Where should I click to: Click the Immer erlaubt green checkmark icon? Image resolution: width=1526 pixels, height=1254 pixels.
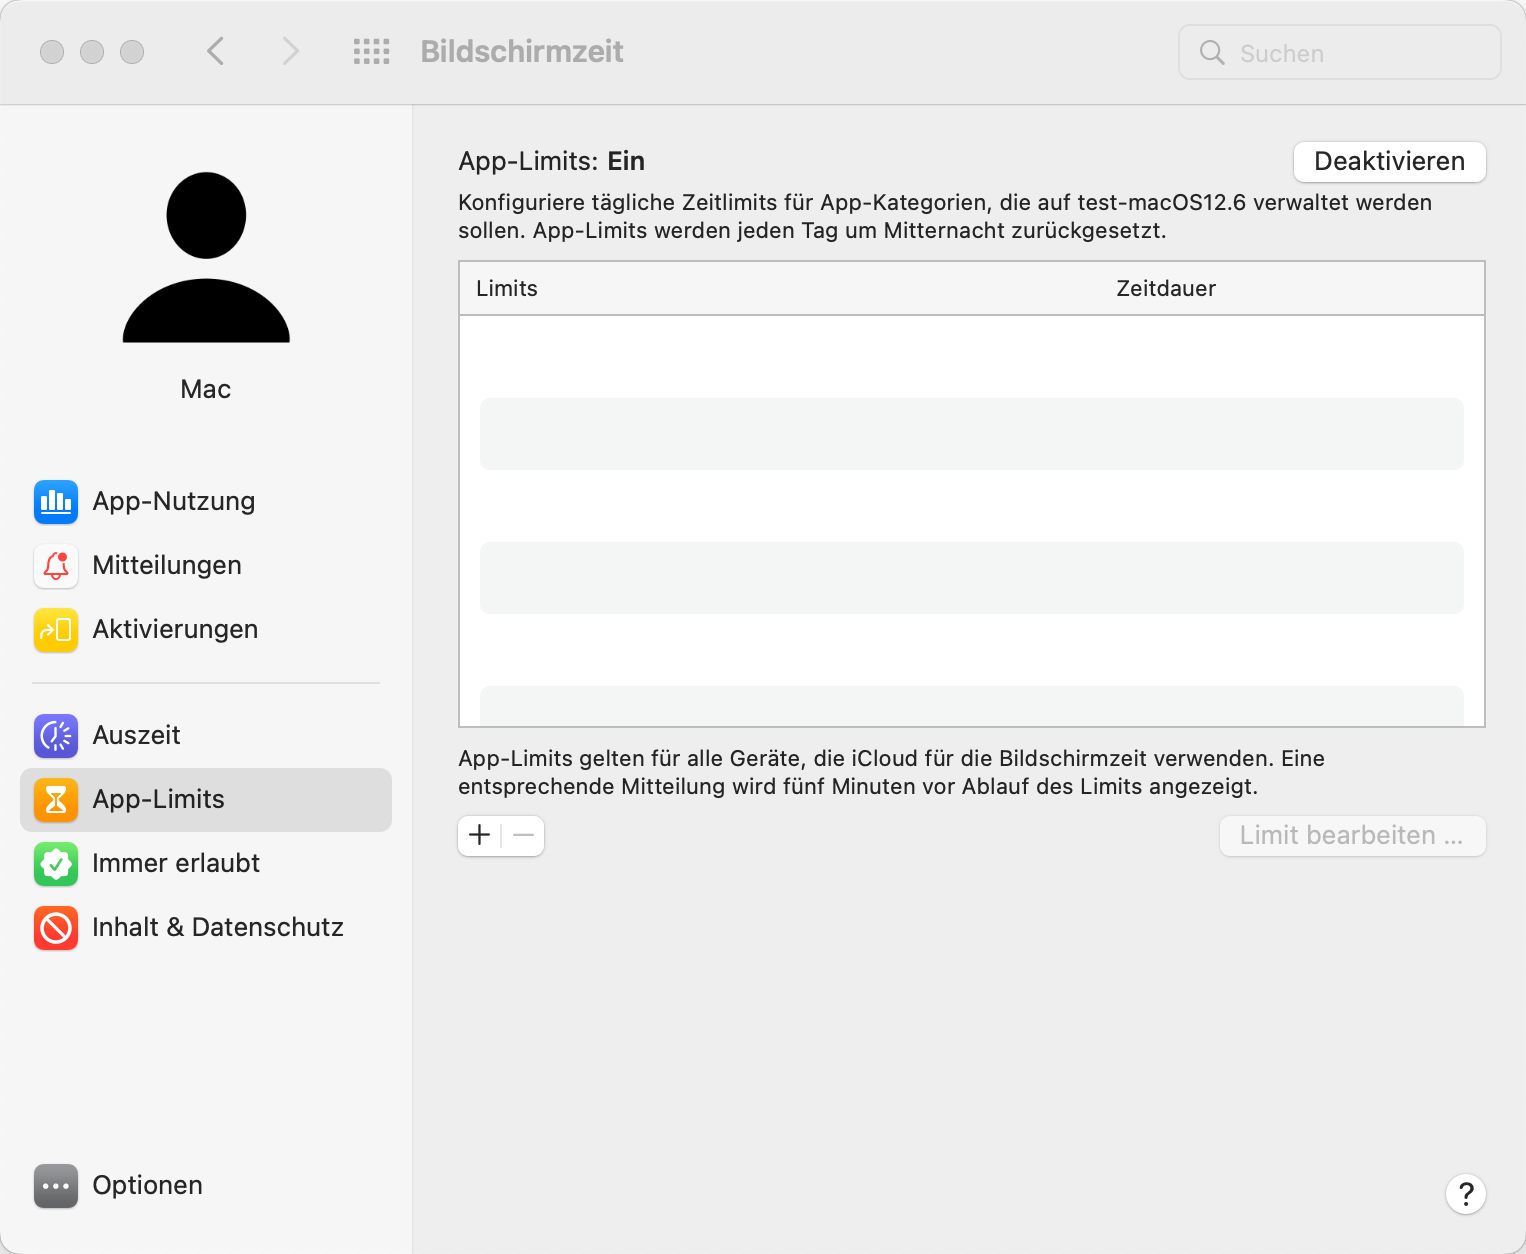tap(56, 864)
